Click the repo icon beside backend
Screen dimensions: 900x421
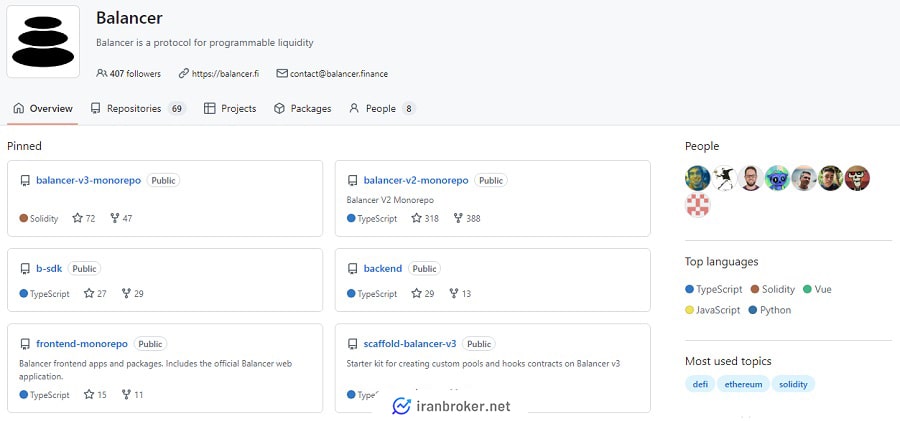tap(352, 268)
